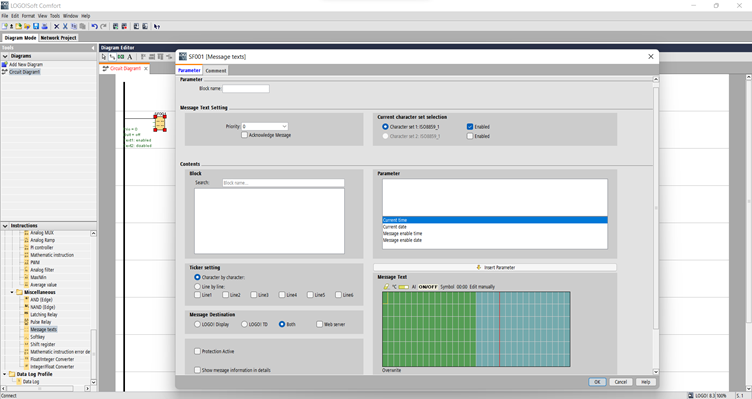752x399 pixels.
Task: Click the °C icon in Message Text toolbar
Action: coord(394,287)
